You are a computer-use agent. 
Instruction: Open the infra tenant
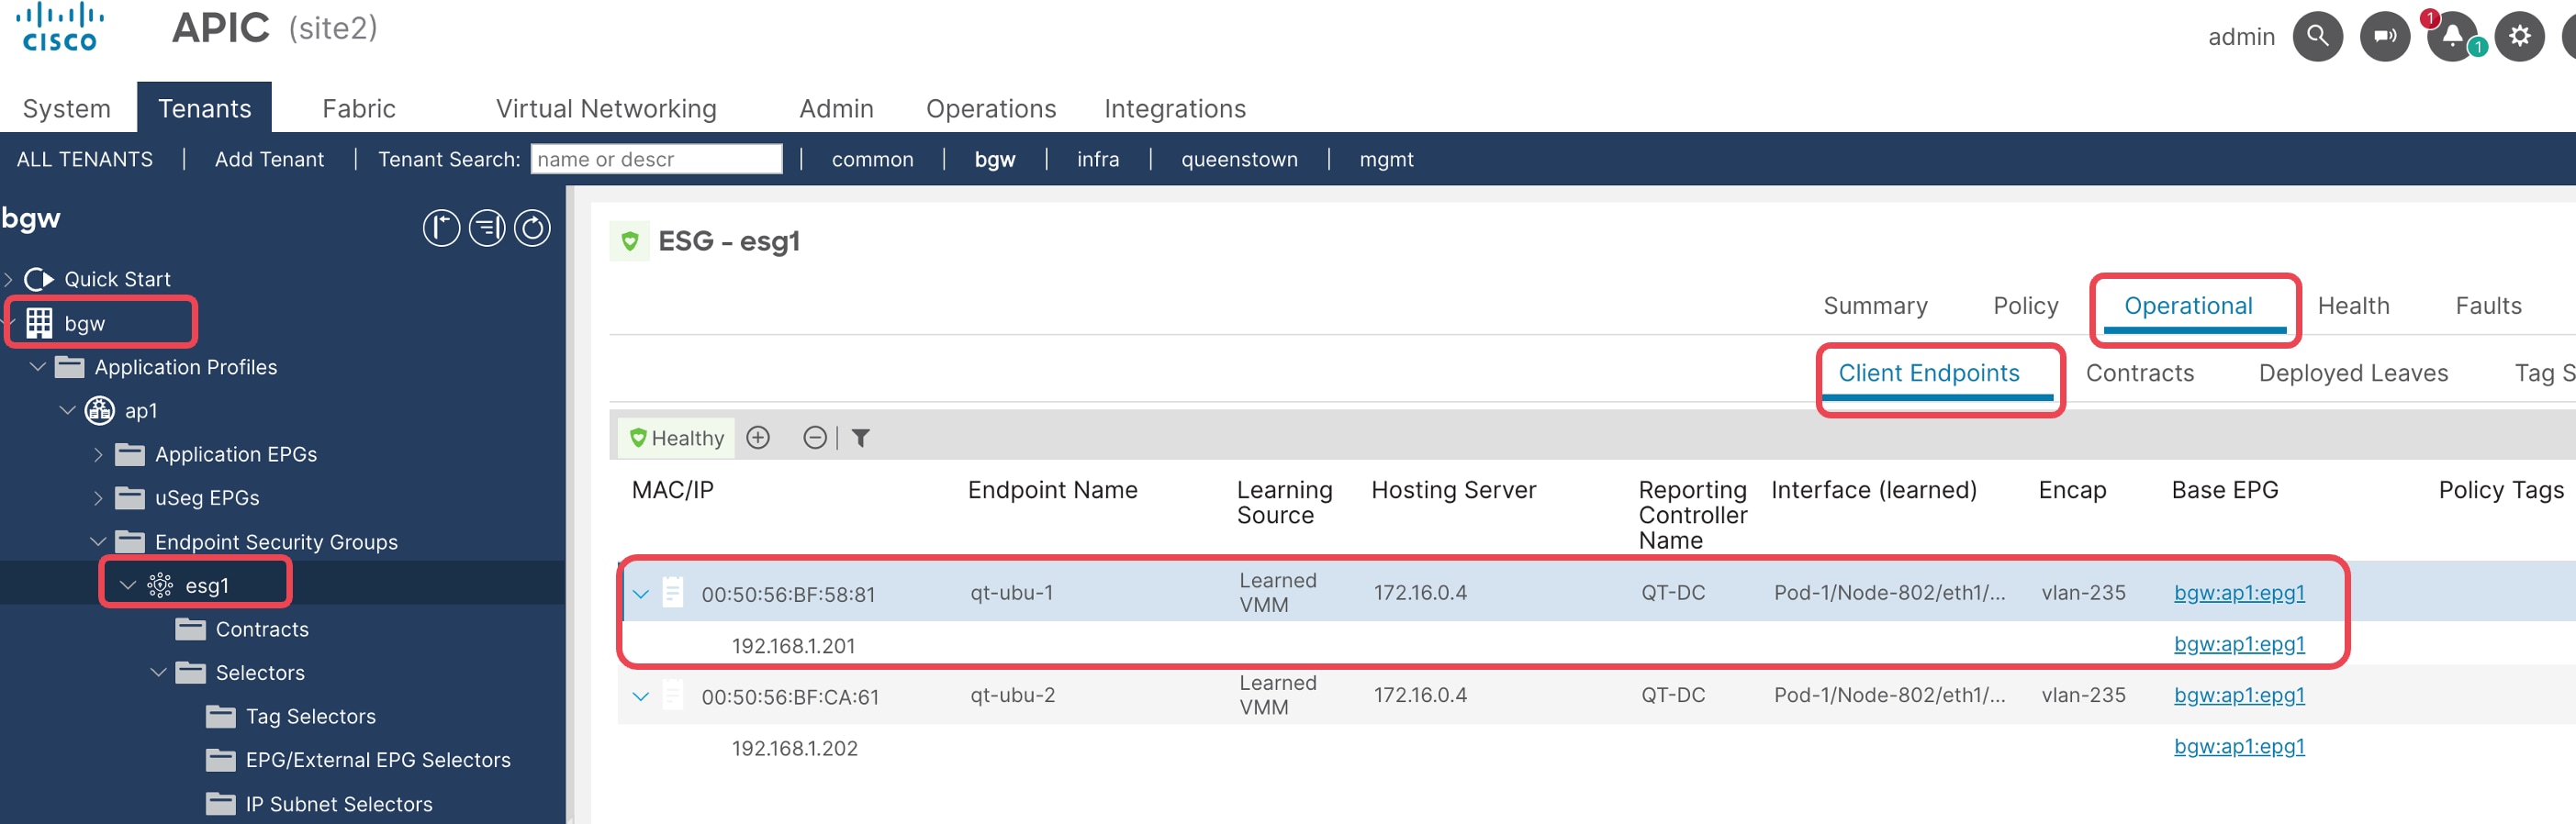[x=1098, y=159]
